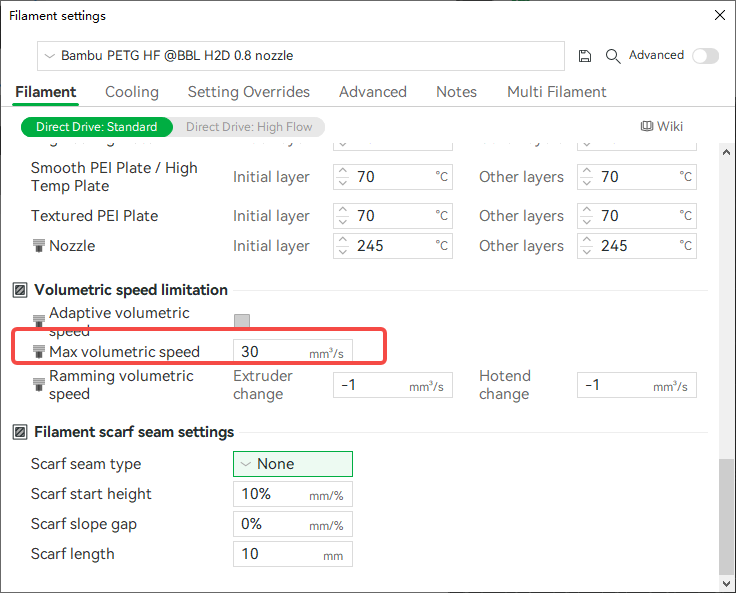The width and height of the screenshot is (736, 593).
Task: Close the Filament settings dialog
Action: [720, 15]
